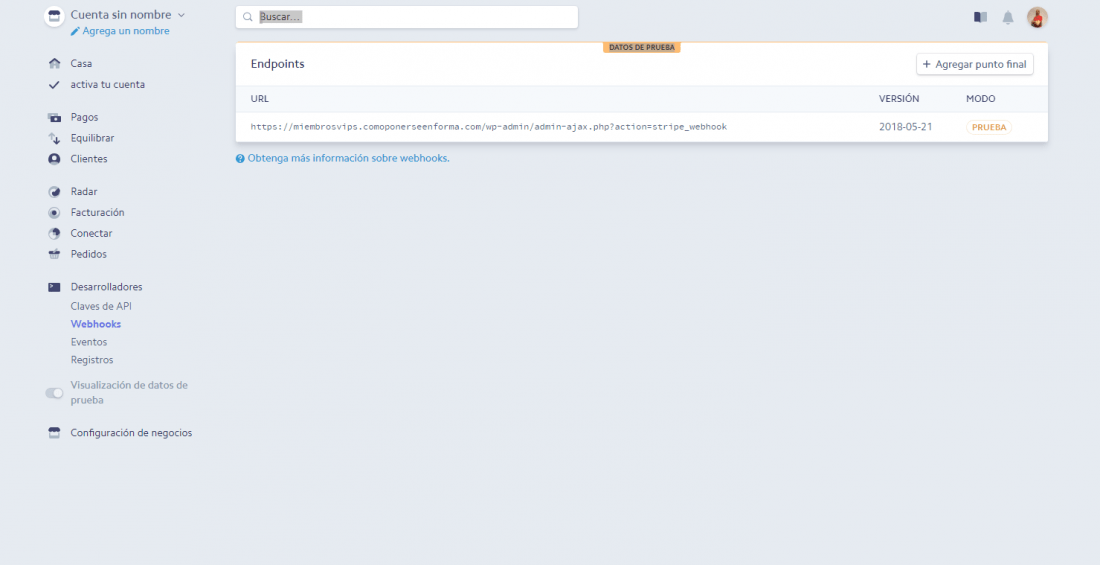Viewport: 1100px width, 565px height.
Task: Select the Webhooks submenu item
Action: click(95, 324)
